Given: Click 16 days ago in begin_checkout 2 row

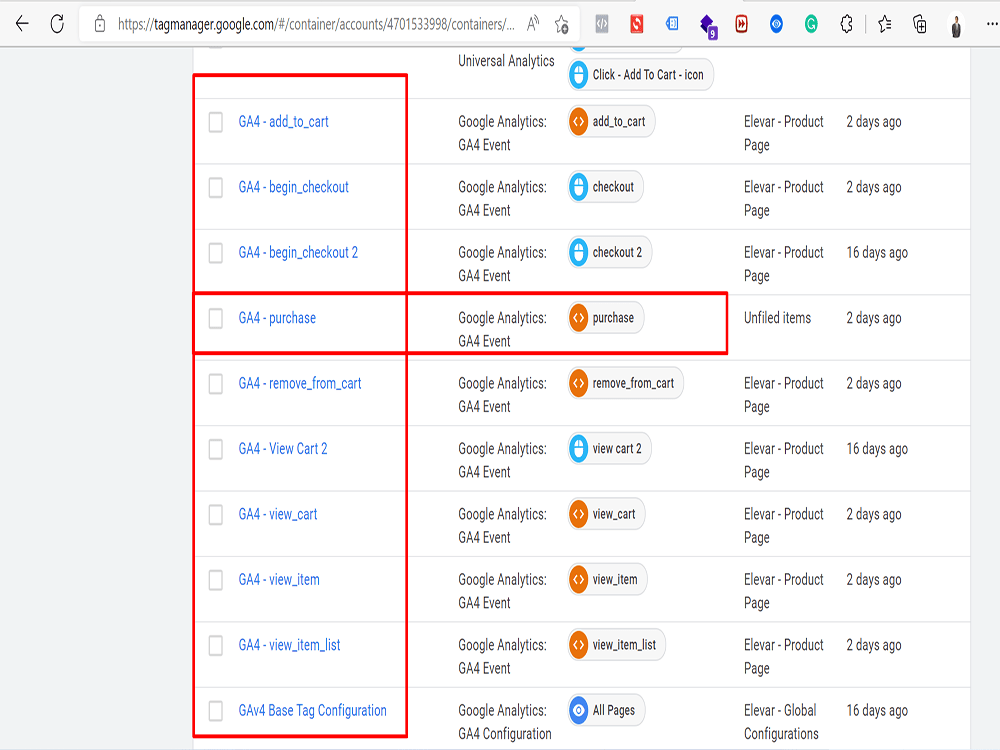Looking at the screenshot, I should coord(877,253).
